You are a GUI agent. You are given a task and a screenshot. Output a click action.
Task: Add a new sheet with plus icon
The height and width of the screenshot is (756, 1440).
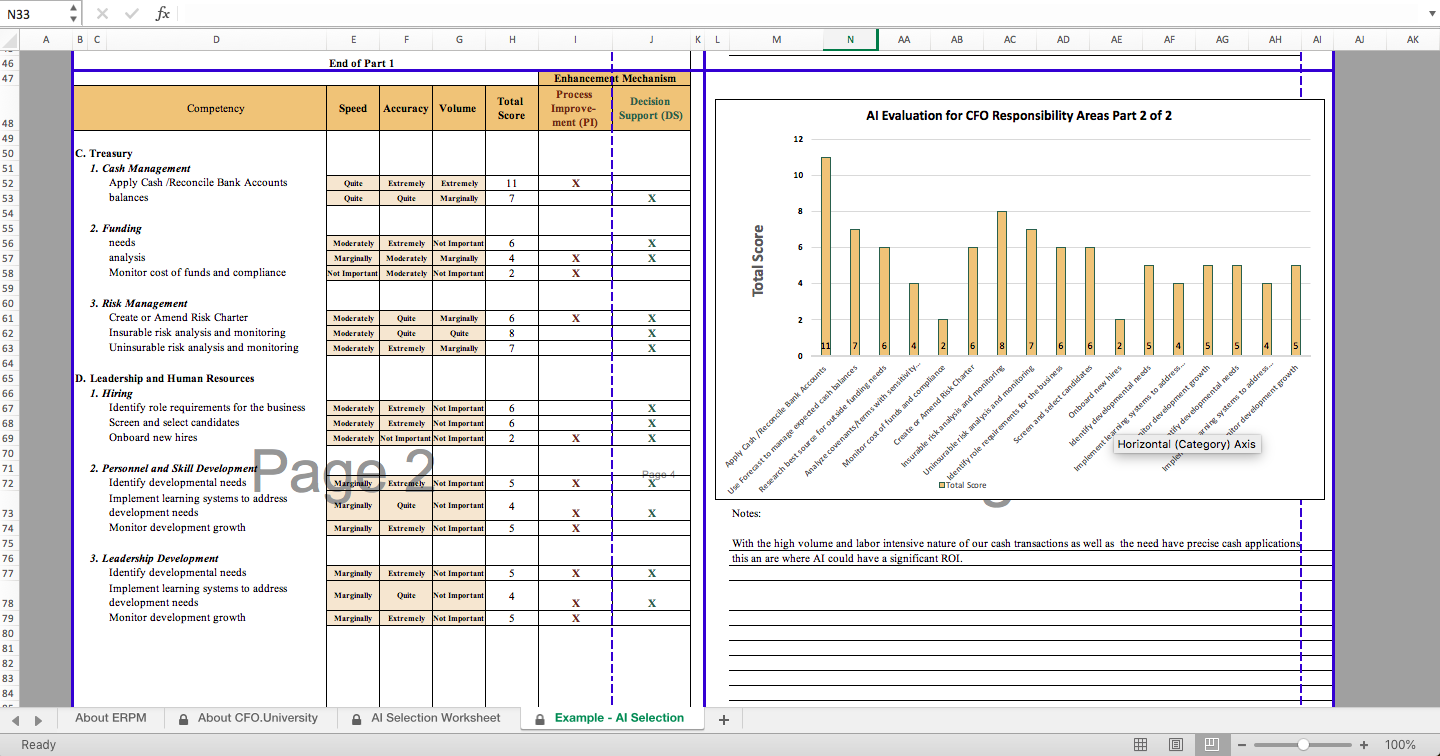tap(724, 719)
